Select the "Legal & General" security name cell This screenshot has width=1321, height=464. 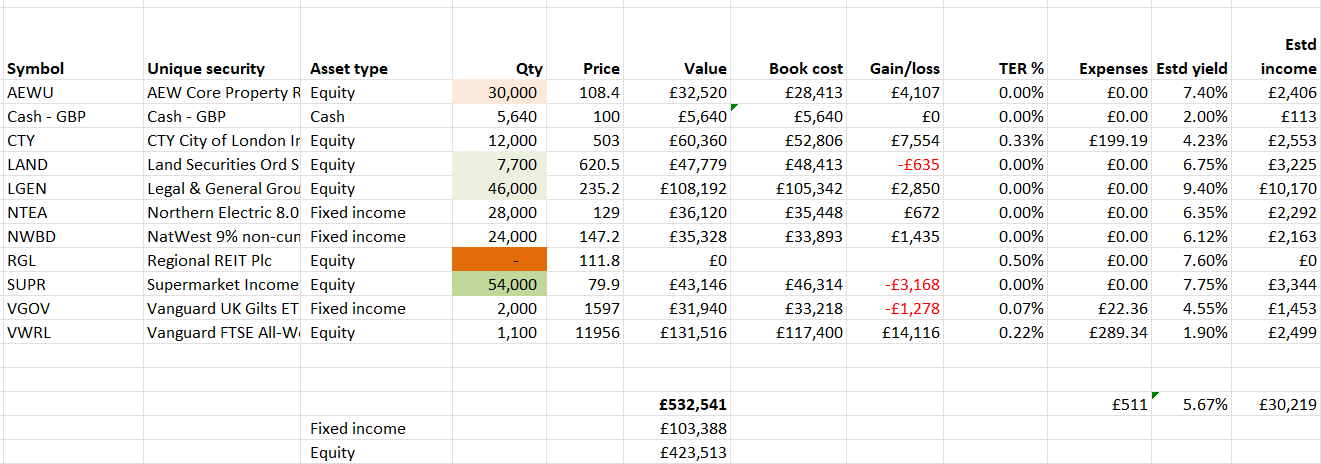223,188
